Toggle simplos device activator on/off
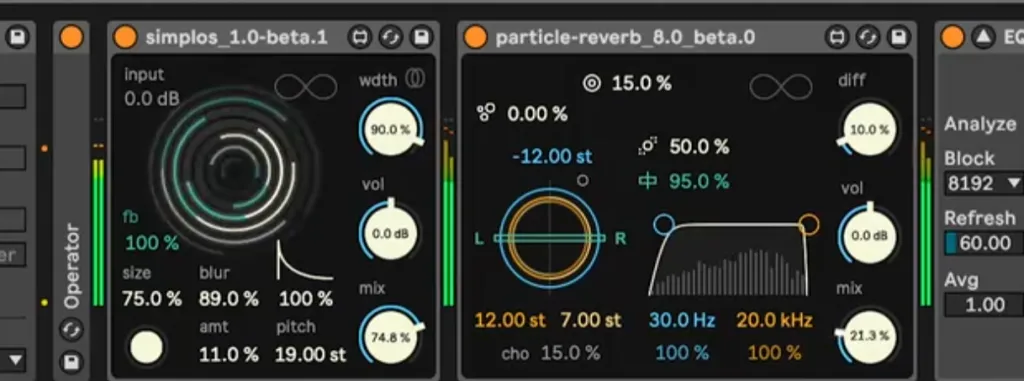 click(125, 37)
